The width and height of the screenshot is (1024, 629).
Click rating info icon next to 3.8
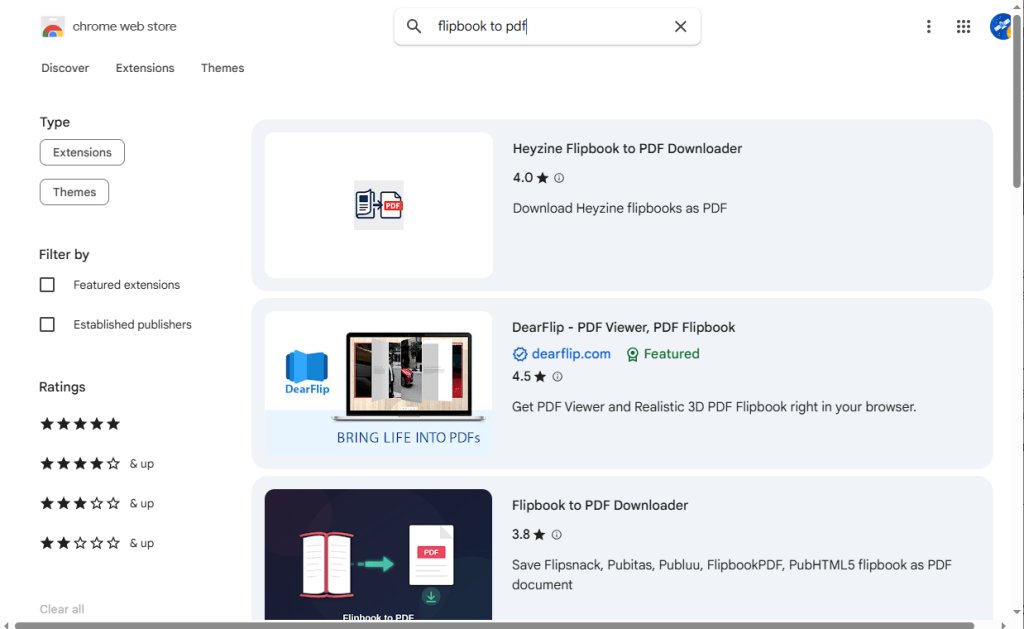point(556,534)
